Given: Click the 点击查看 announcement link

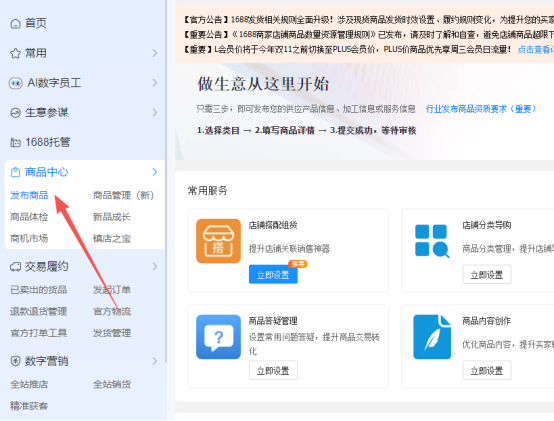Looking at the screenshot, I should pos(536,49).
